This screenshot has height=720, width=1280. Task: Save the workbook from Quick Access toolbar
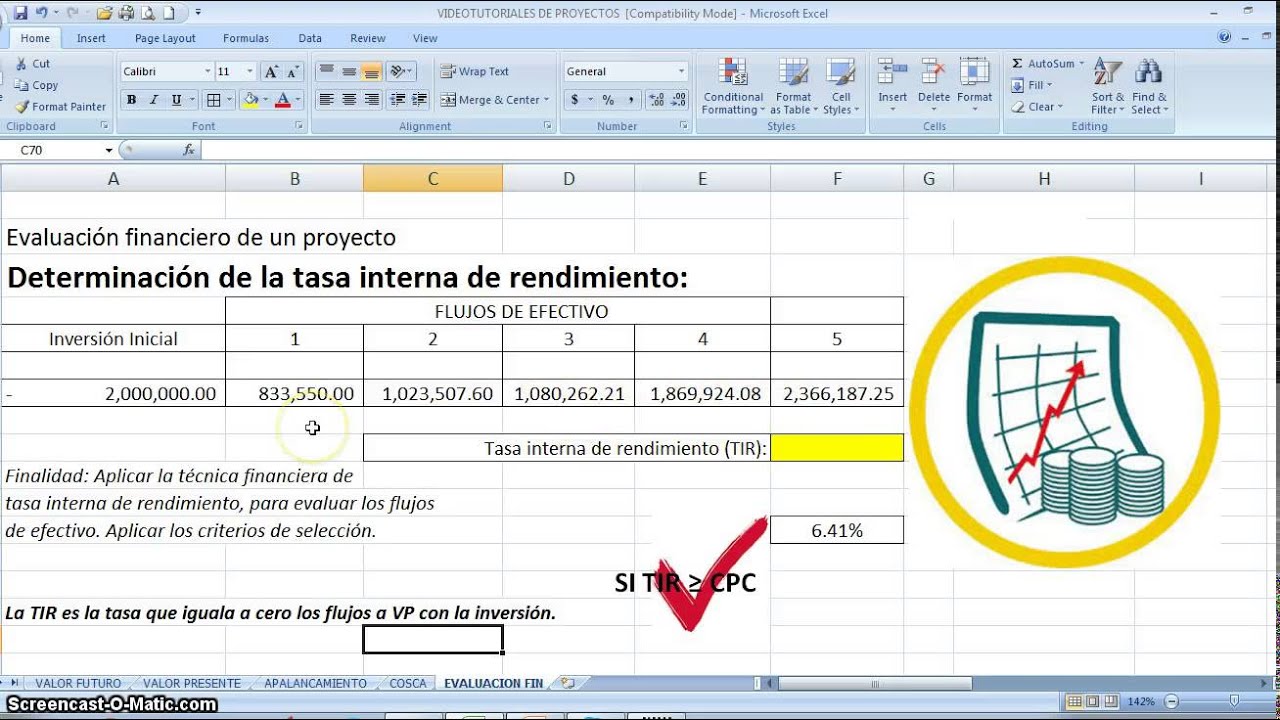[x=21, y=13]
